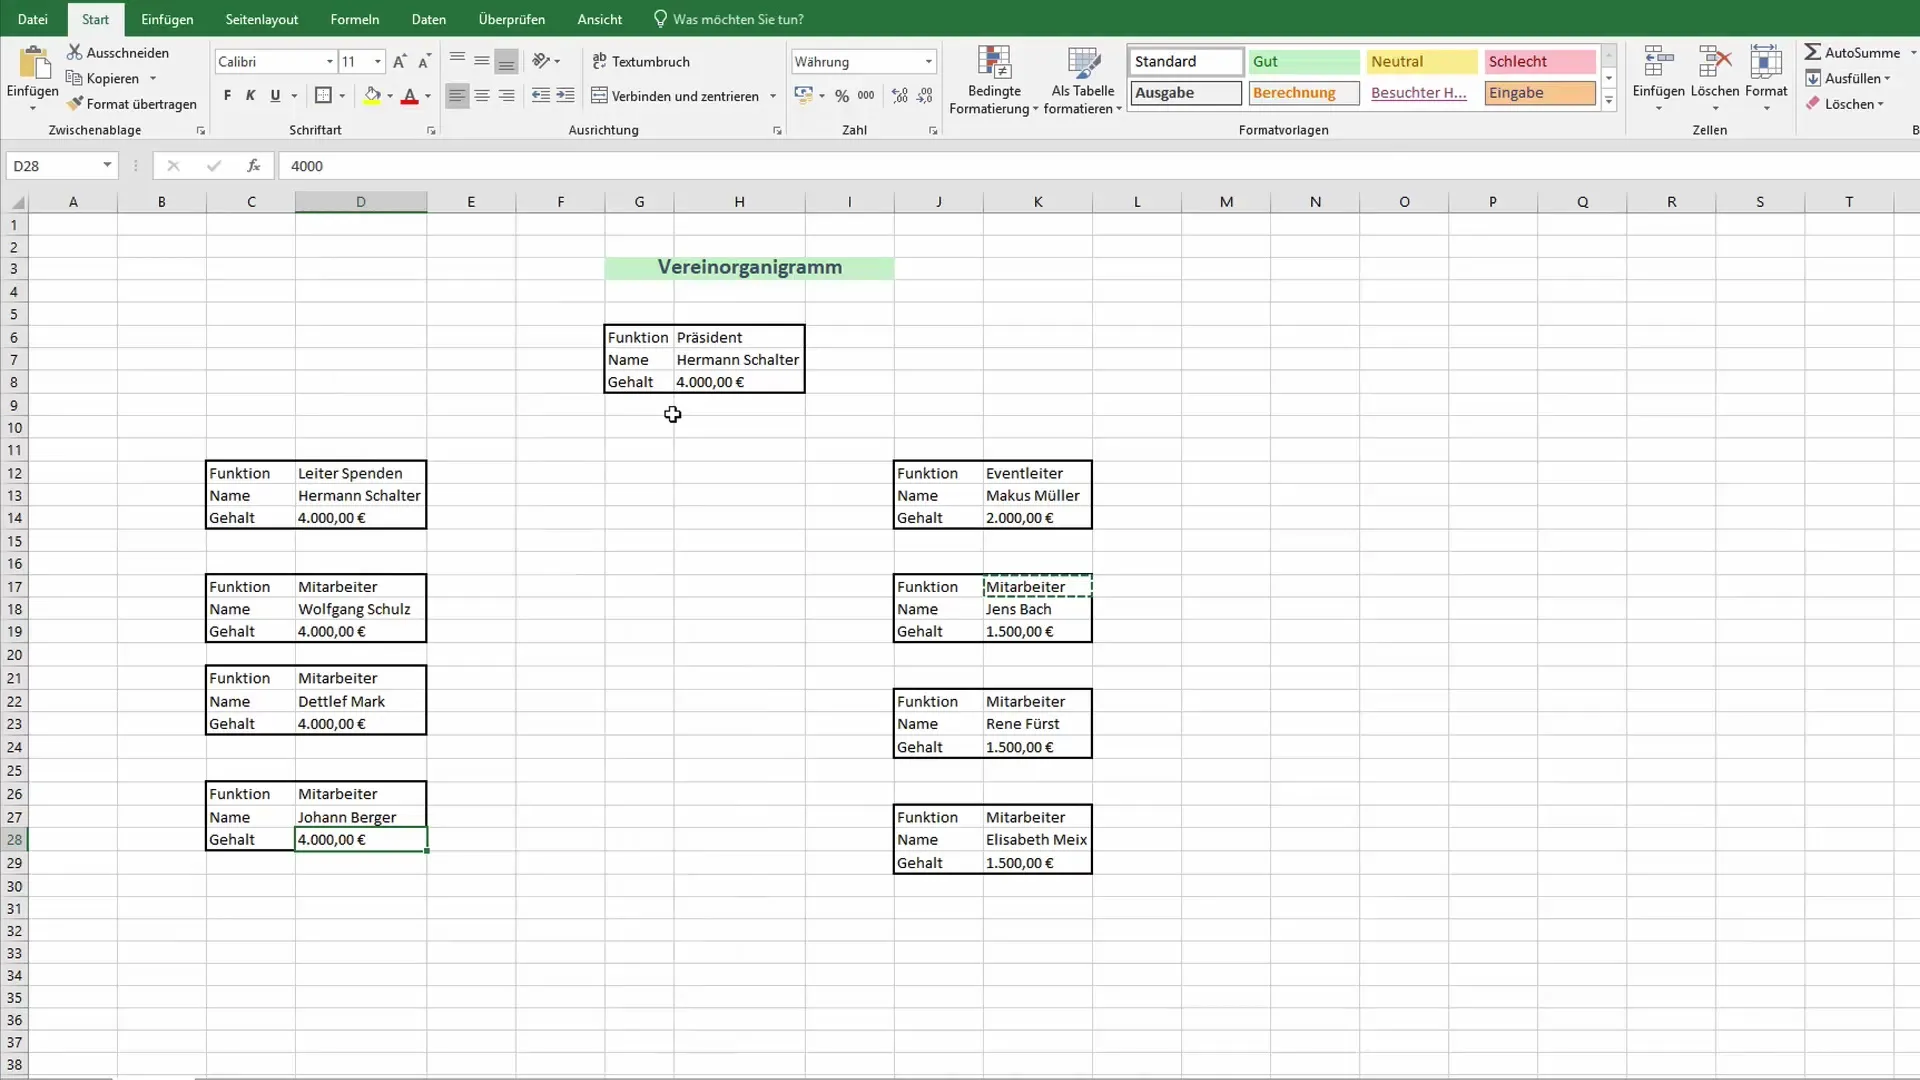
Task: Open Bedingte Formatierung menu
Action: click(993, 80)
